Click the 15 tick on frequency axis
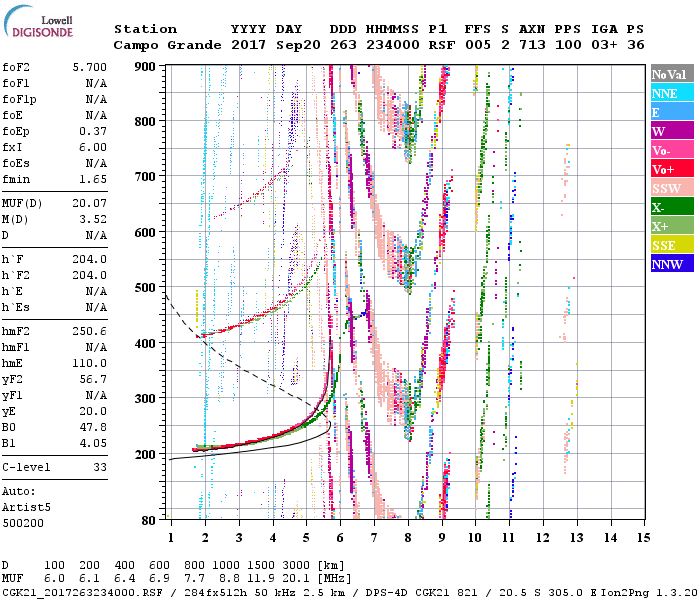Image resolution: width=700 pixels, height=600 pixels. (x=644, y=538)
